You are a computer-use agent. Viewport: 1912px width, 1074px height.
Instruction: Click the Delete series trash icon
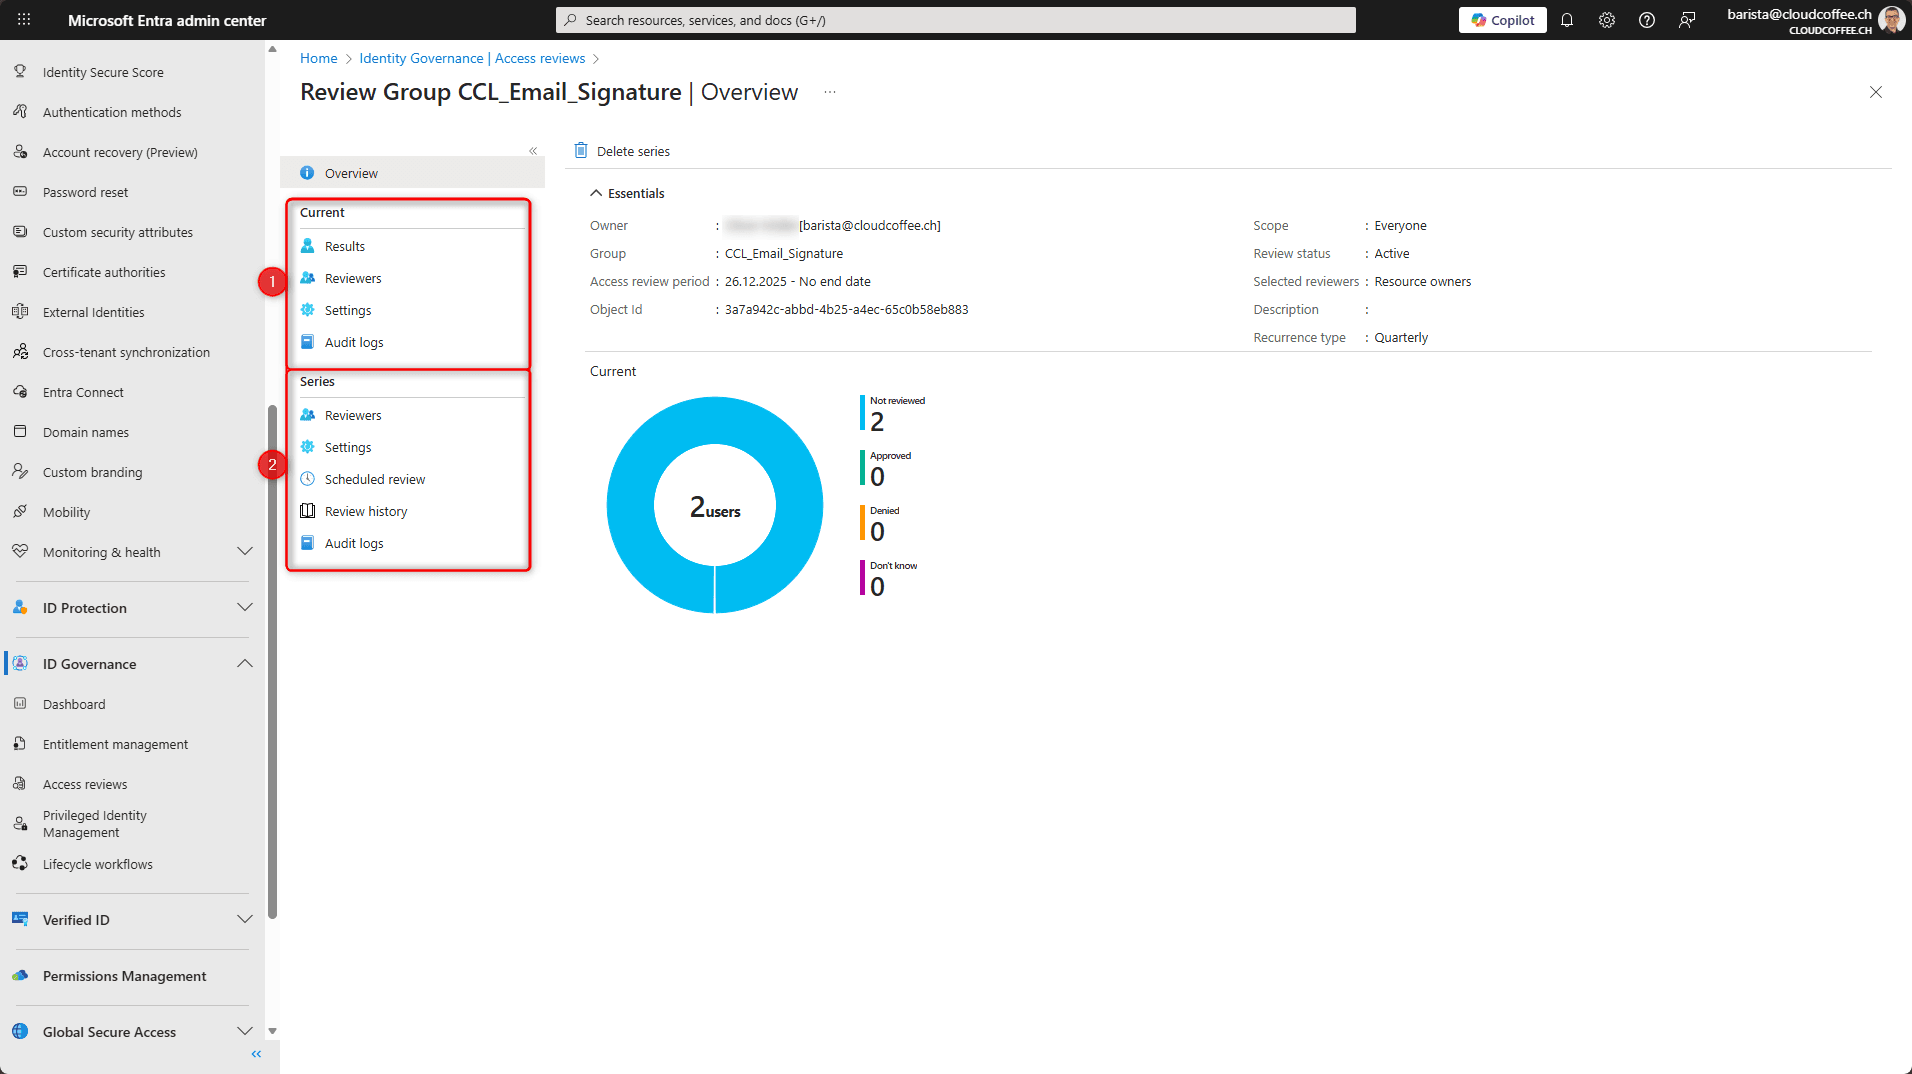point(581,151)
